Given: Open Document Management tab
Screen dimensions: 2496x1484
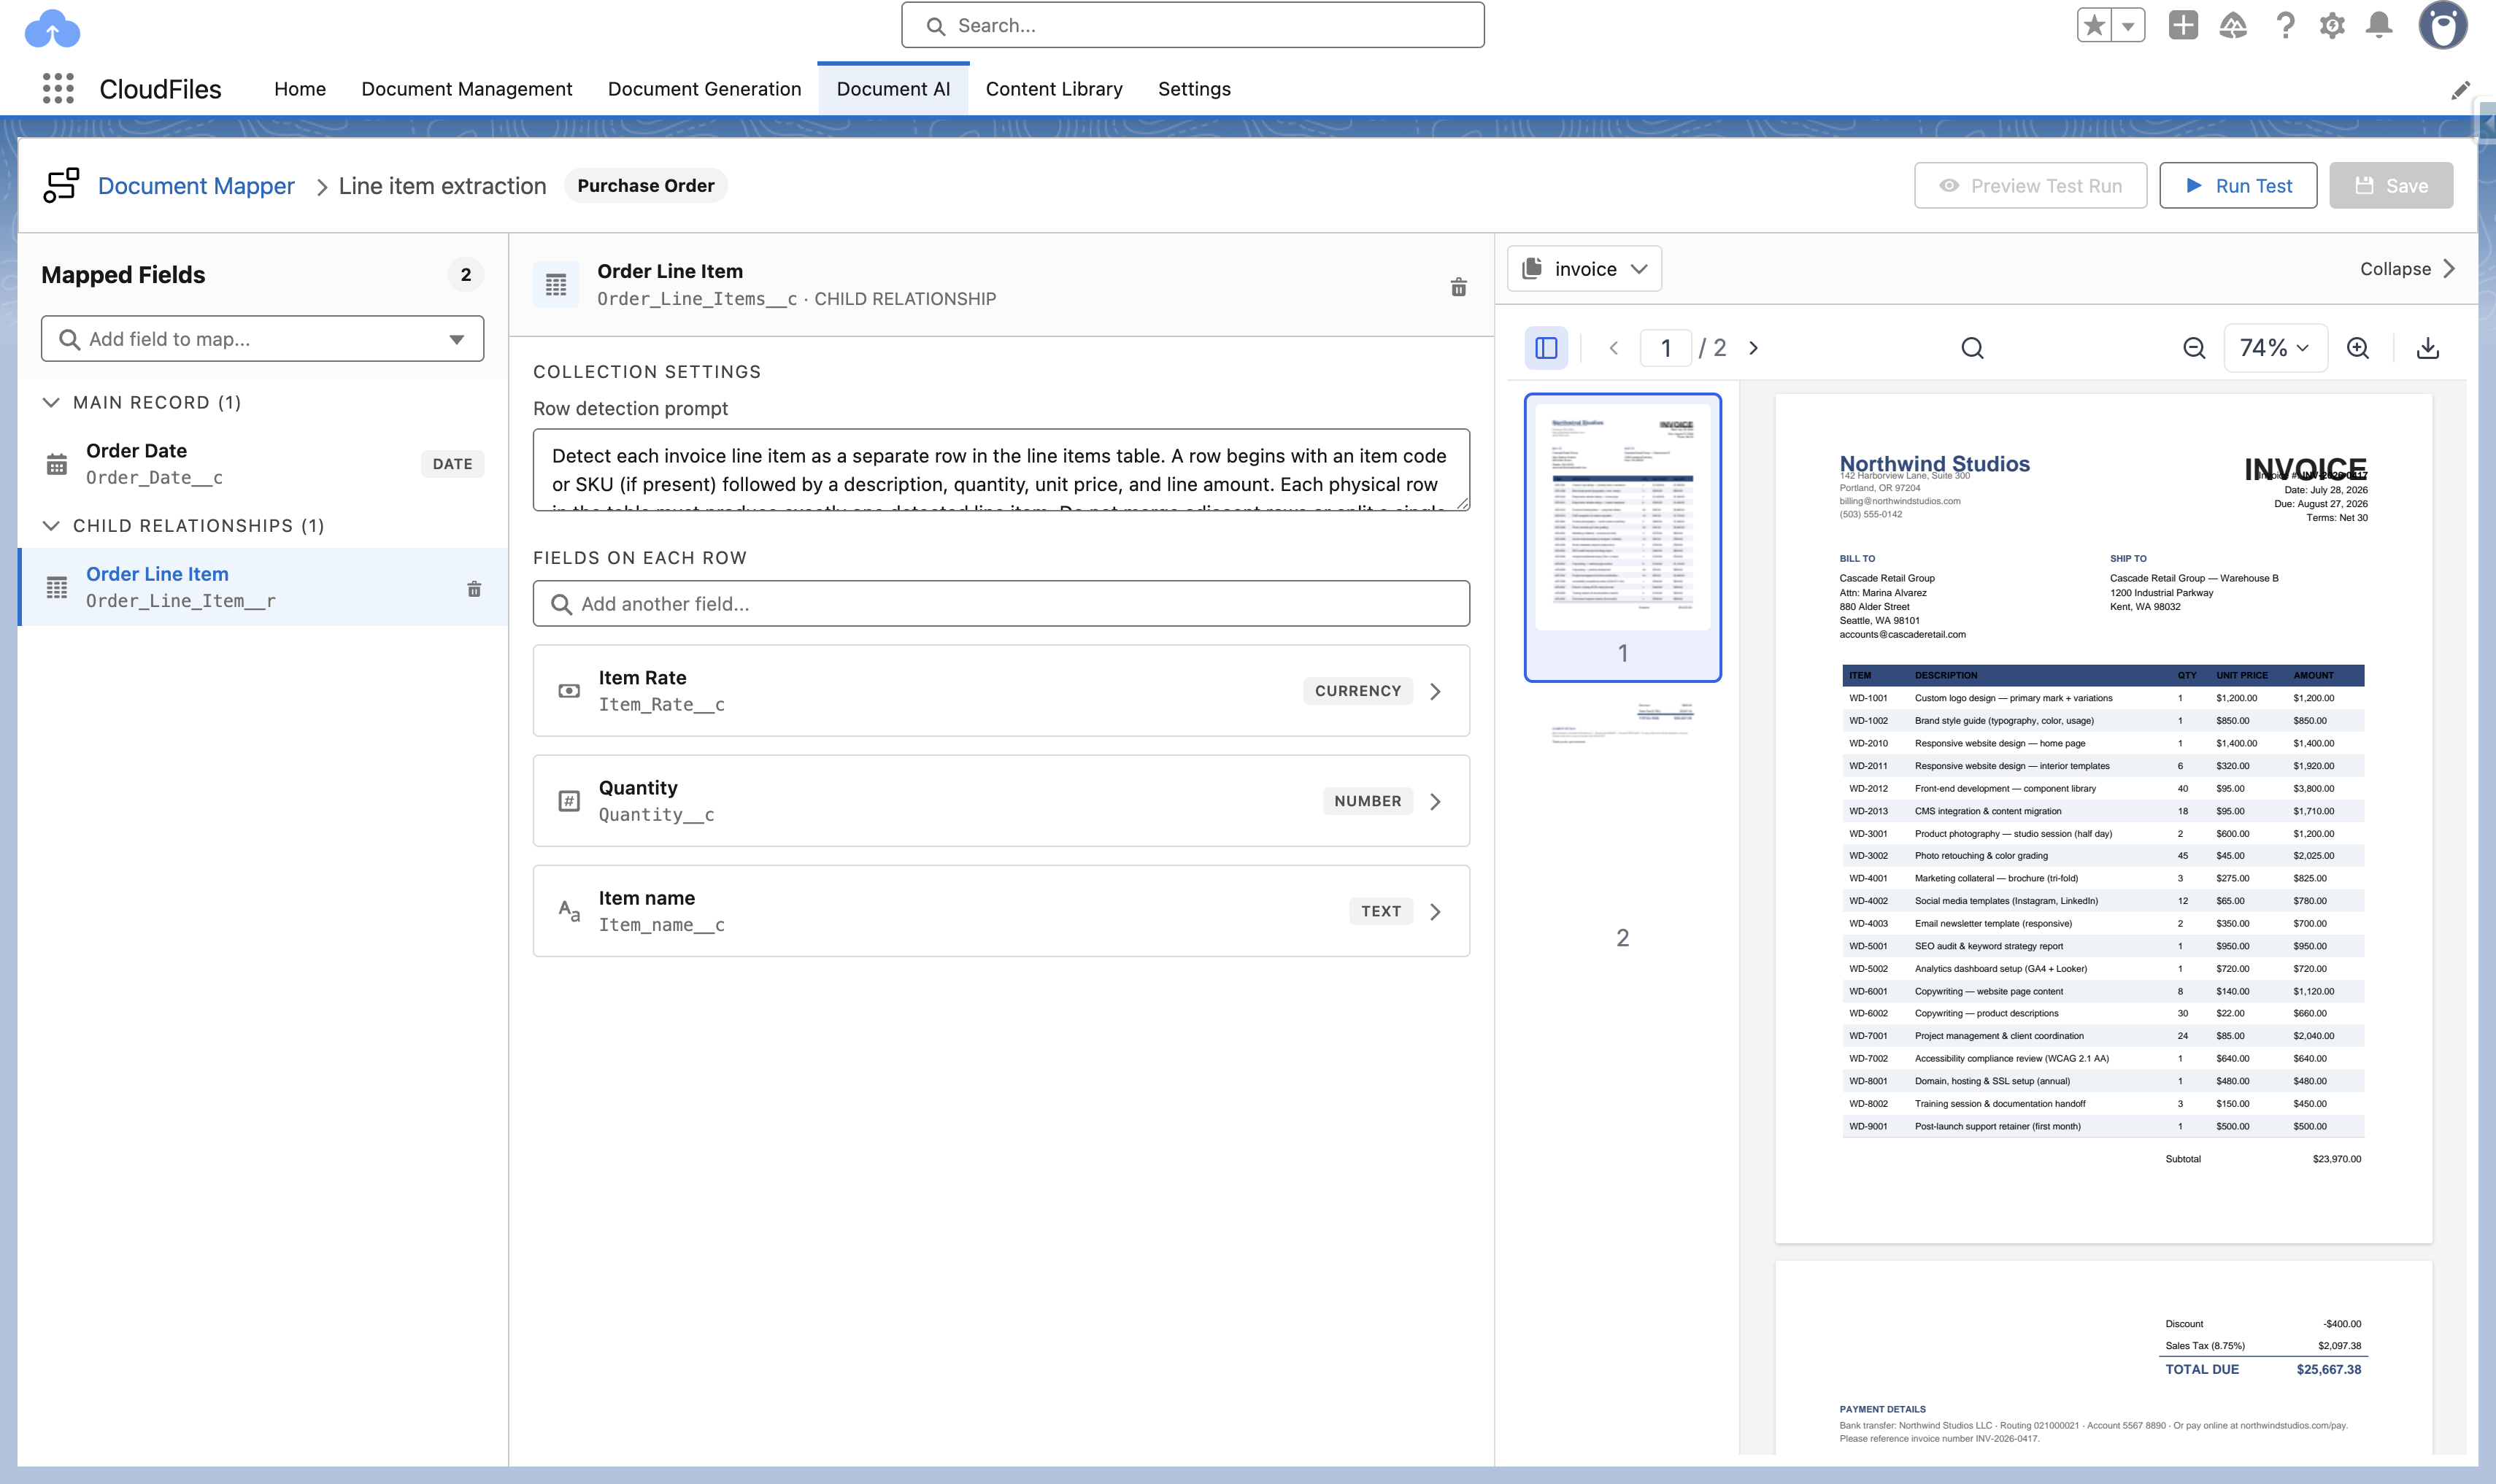Looking at the screenshot, I should [x=467, y=89].
